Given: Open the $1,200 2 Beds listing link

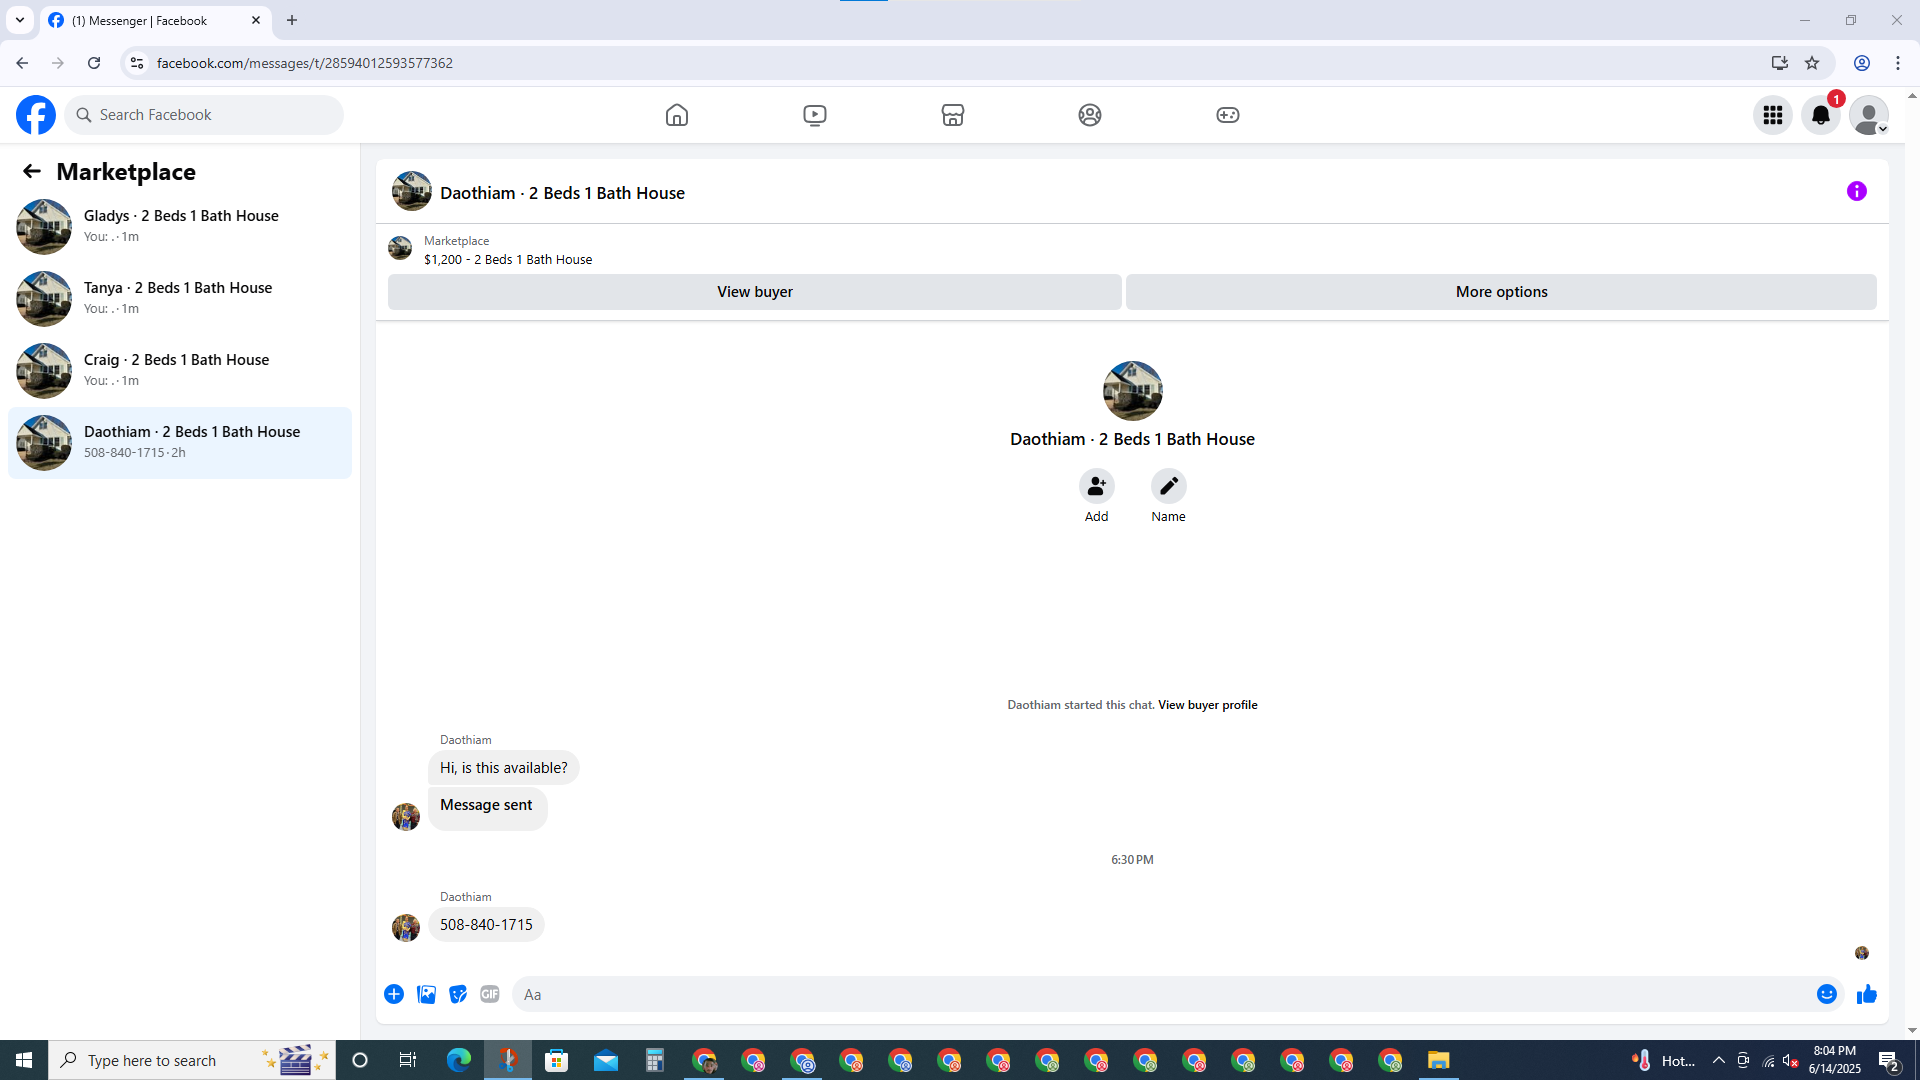Looking at the screenshot, I should (508, 260).
